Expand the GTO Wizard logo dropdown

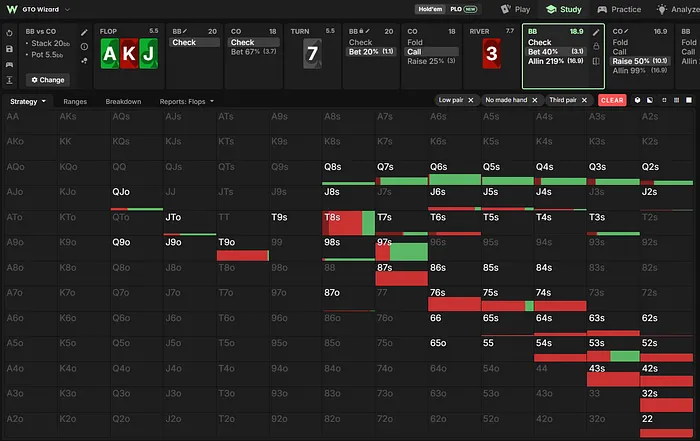click(67, 9)
